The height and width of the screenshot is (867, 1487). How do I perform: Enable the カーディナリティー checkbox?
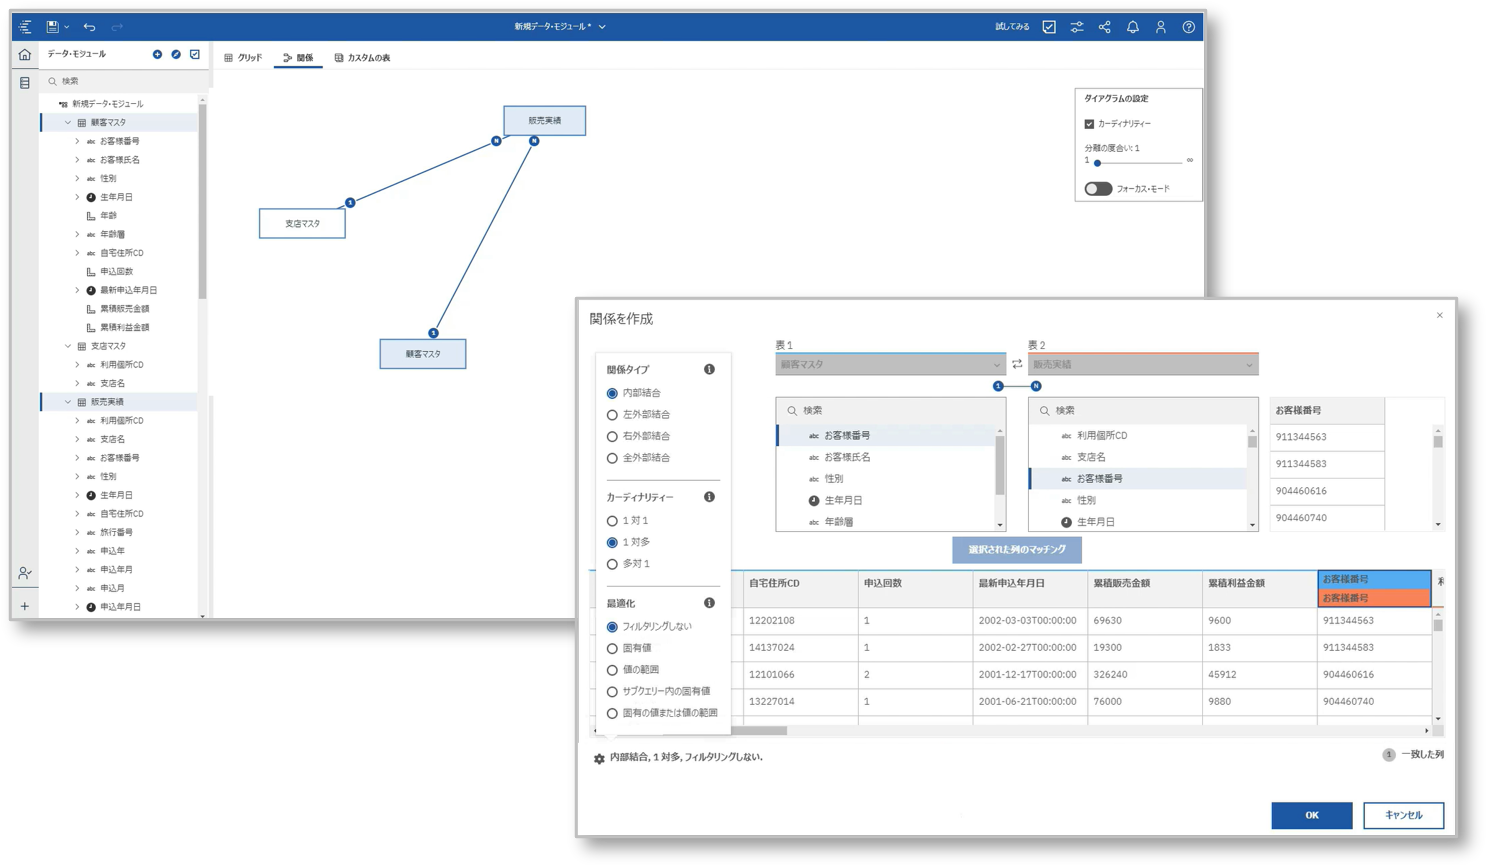(1089, 123)
